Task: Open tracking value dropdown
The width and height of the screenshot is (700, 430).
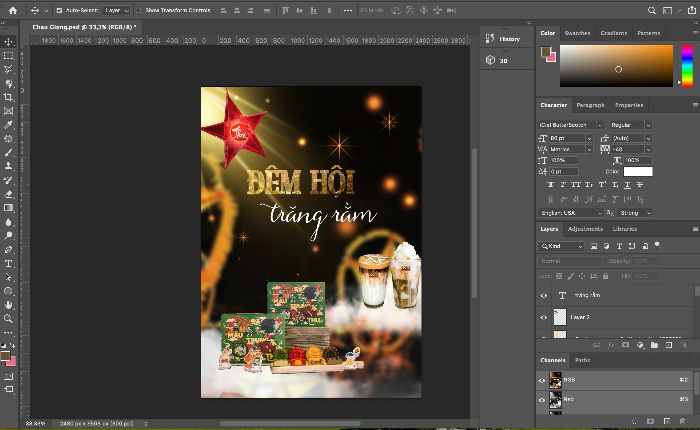Action: [x=648, y=149]
